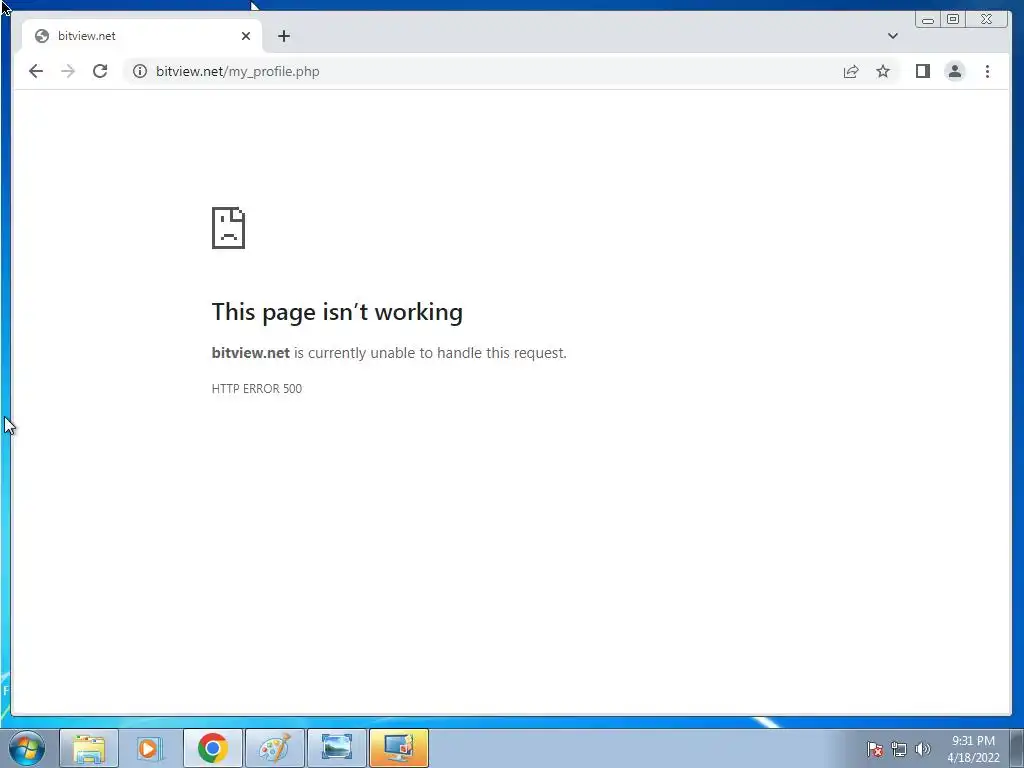Open a new tab with the plus button
The width and height of the screenshot is (1024, 768).
283,36
